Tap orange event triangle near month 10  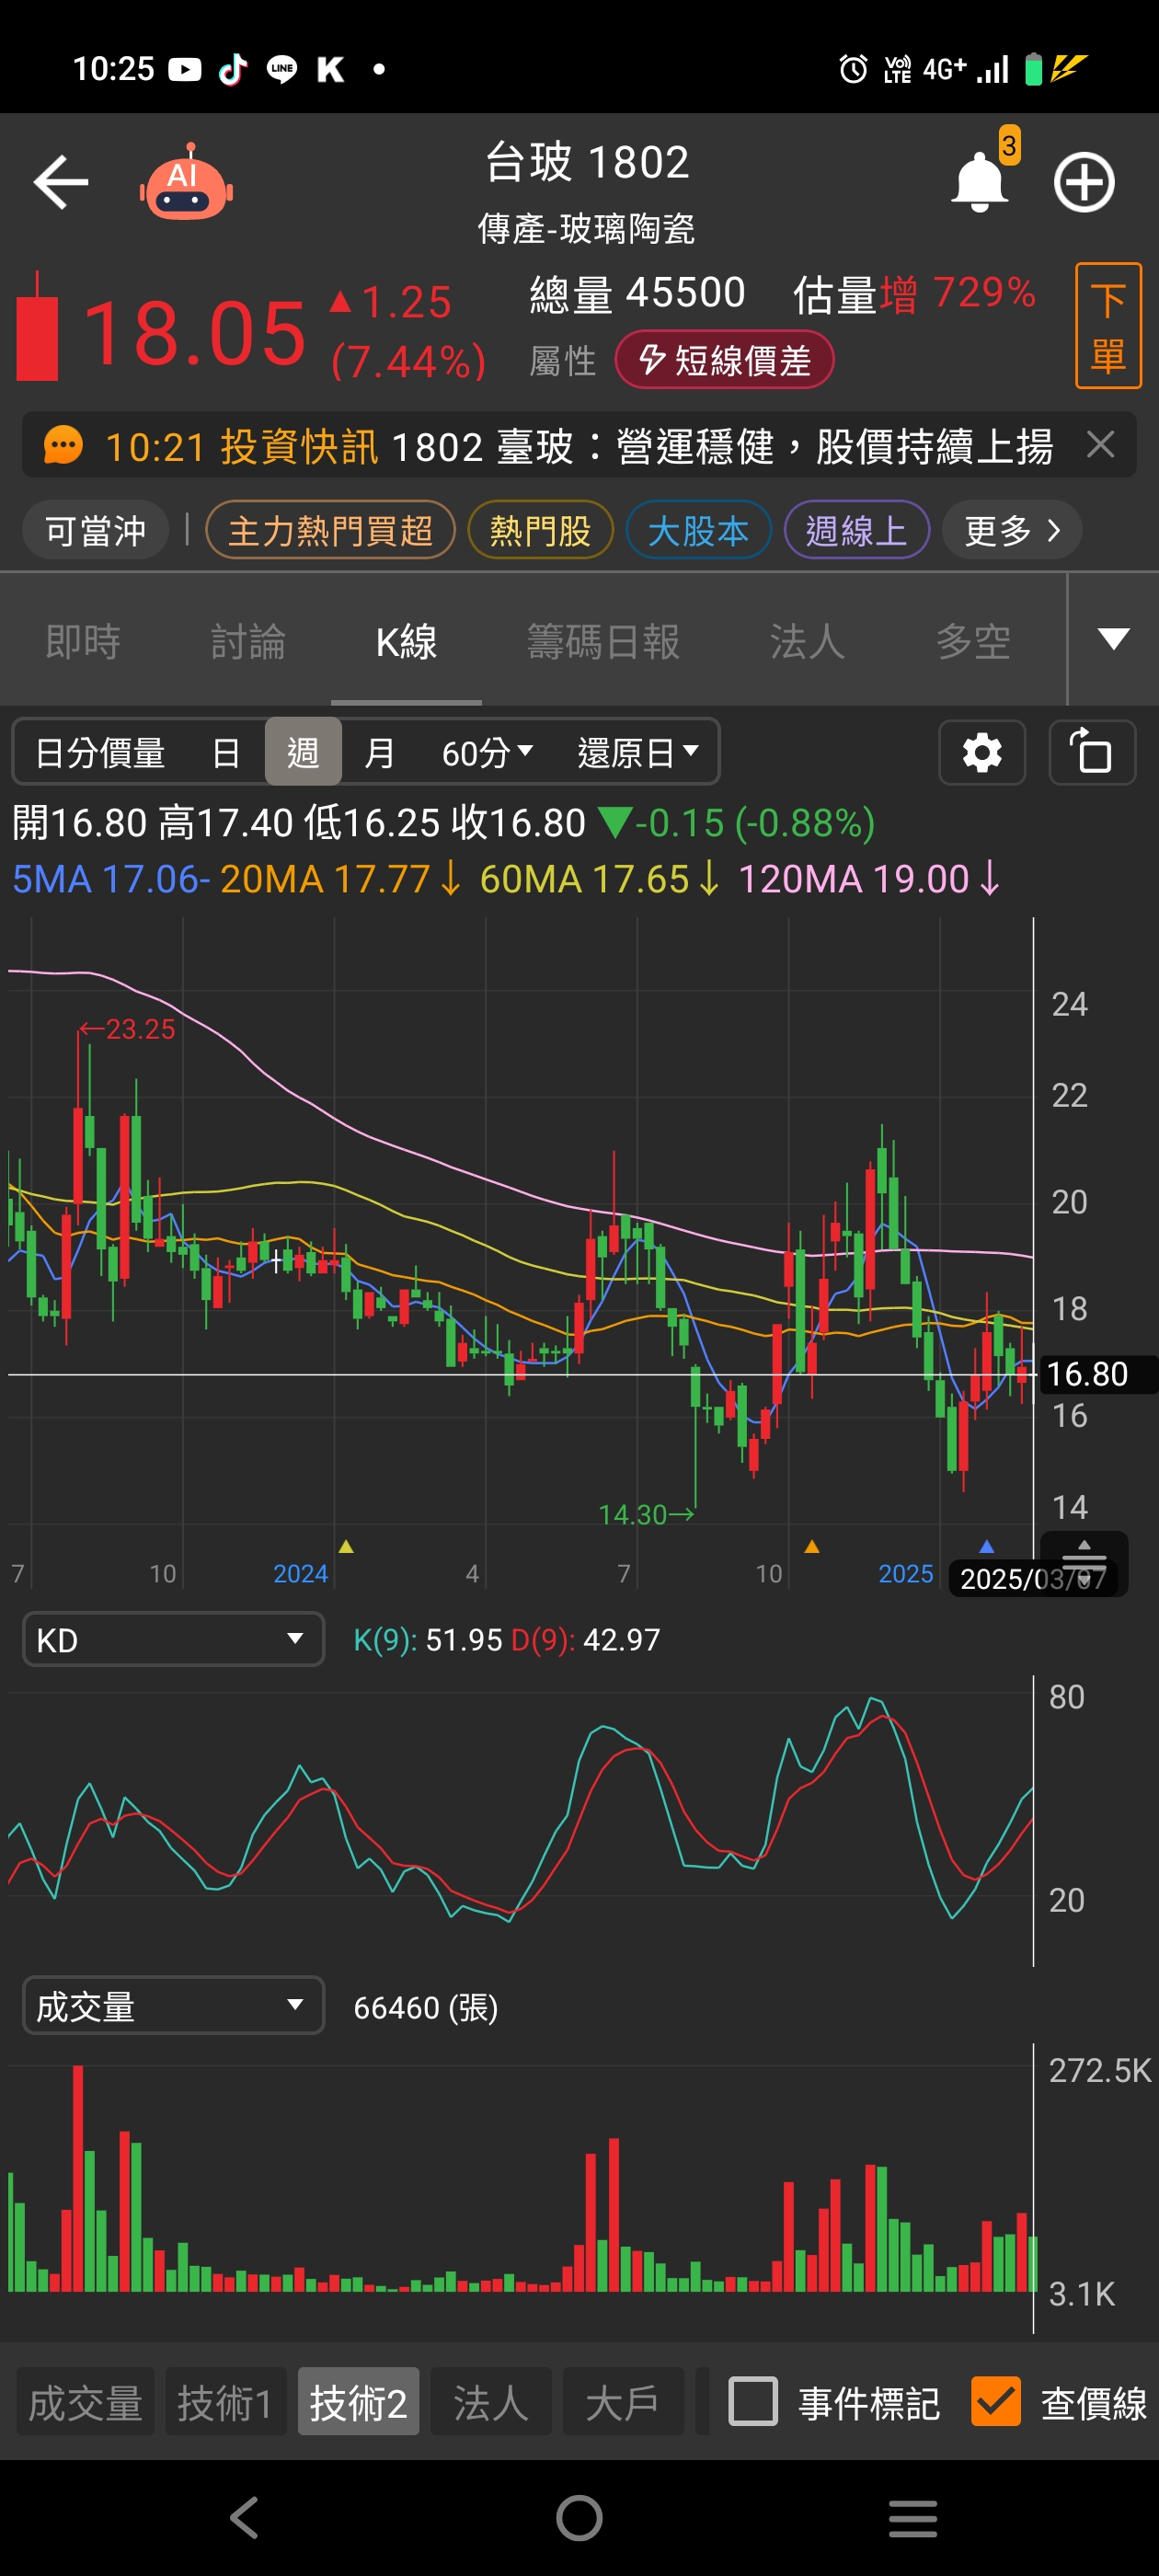pos(812,1546)
